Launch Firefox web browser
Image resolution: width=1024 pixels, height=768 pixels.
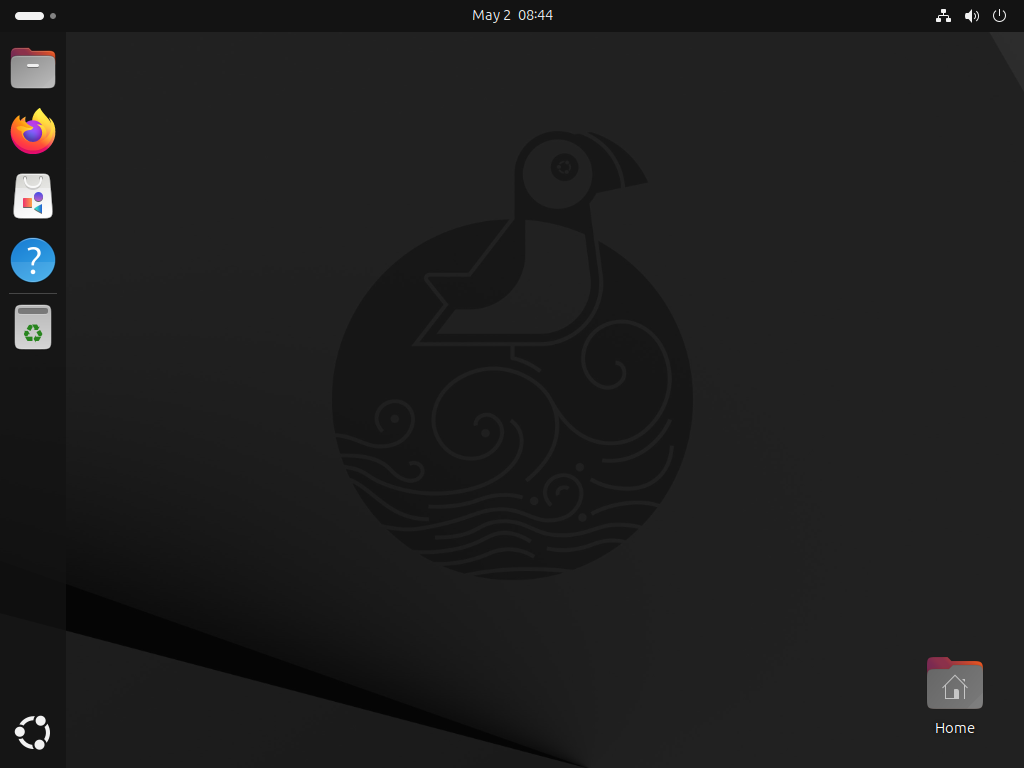pyautogui.click(x=33, y=132)
